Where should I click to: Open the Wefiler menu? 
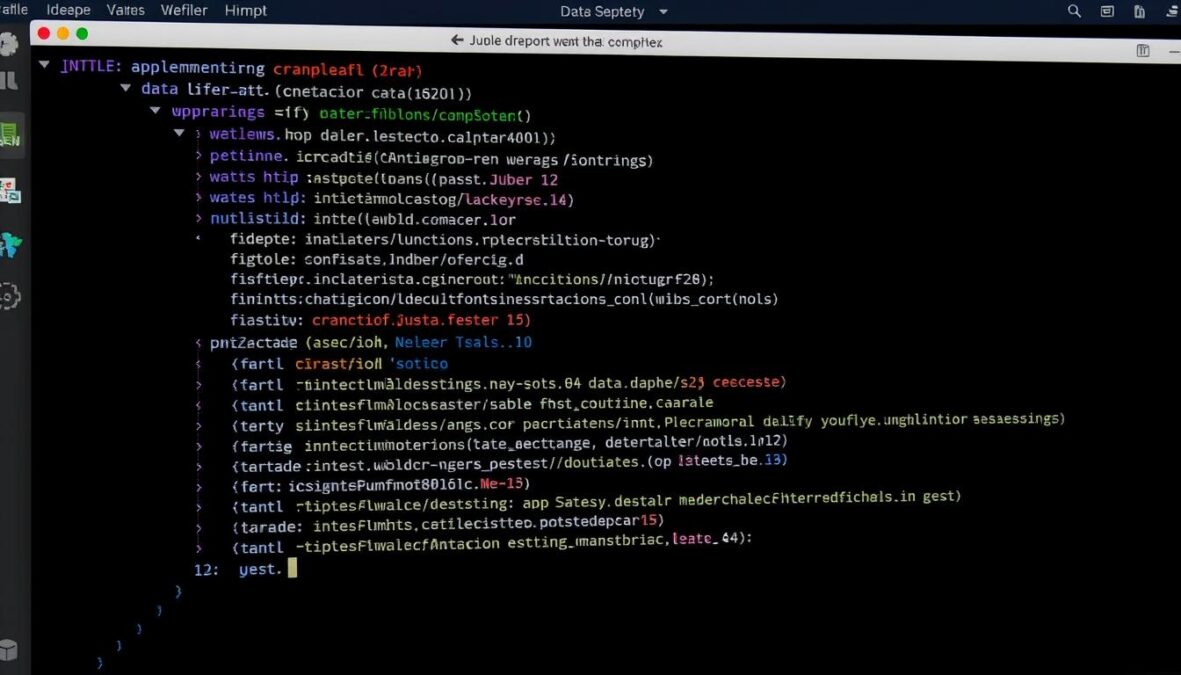(184, 11)
